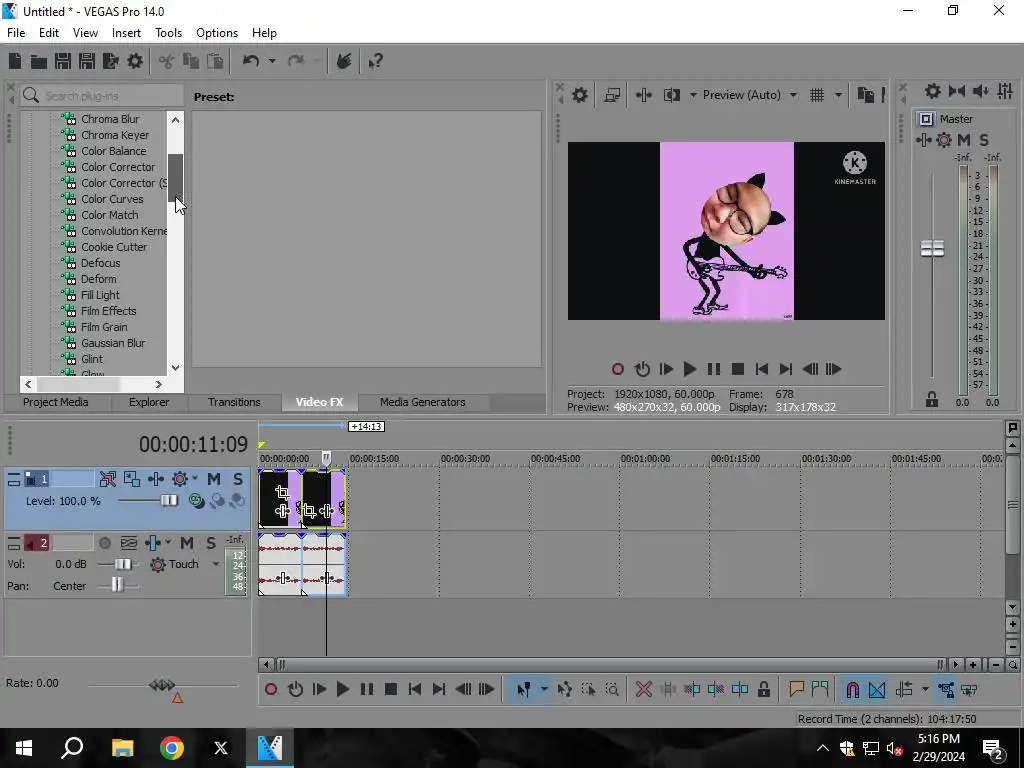1024x768 pixels.
Task: Toggle Split Screen View in preview
Action: click(x=671, y=95)
